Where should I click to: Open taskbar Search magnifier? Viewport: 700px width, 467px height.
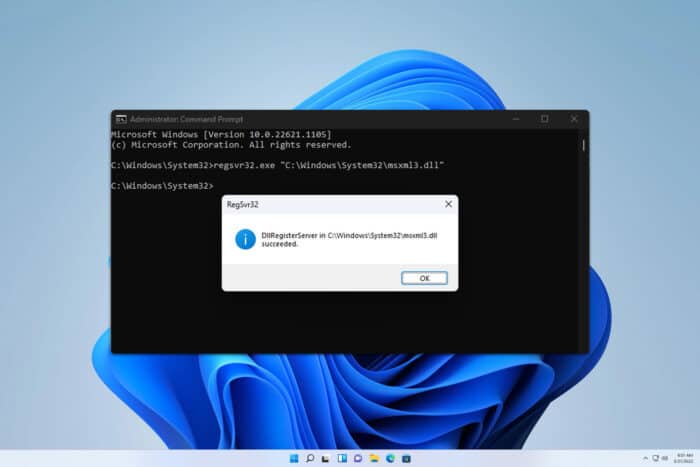click(310, 459)
